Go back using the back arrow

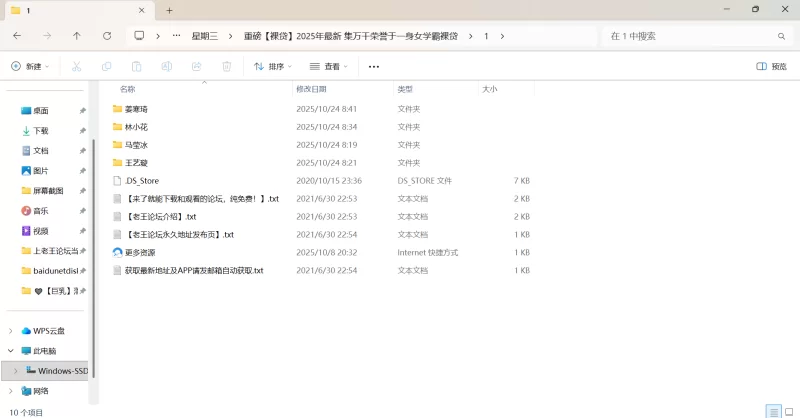tap(17, 35)
